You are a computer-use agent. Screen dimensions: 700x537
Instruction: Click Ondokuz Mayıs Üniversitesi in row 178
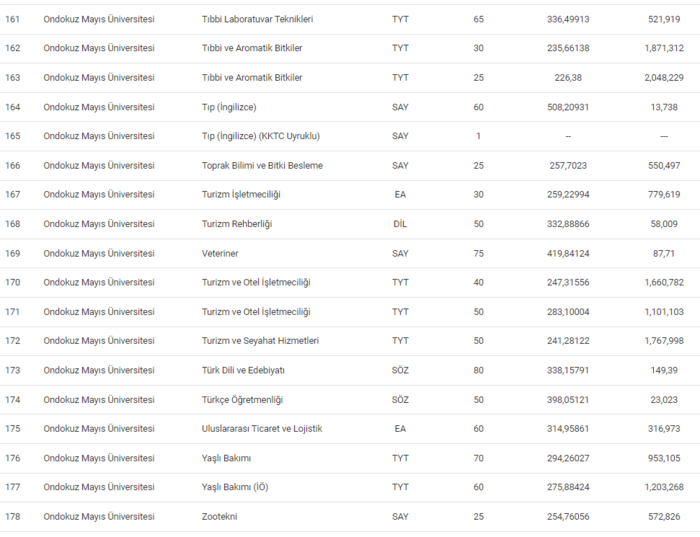(99, 516)
